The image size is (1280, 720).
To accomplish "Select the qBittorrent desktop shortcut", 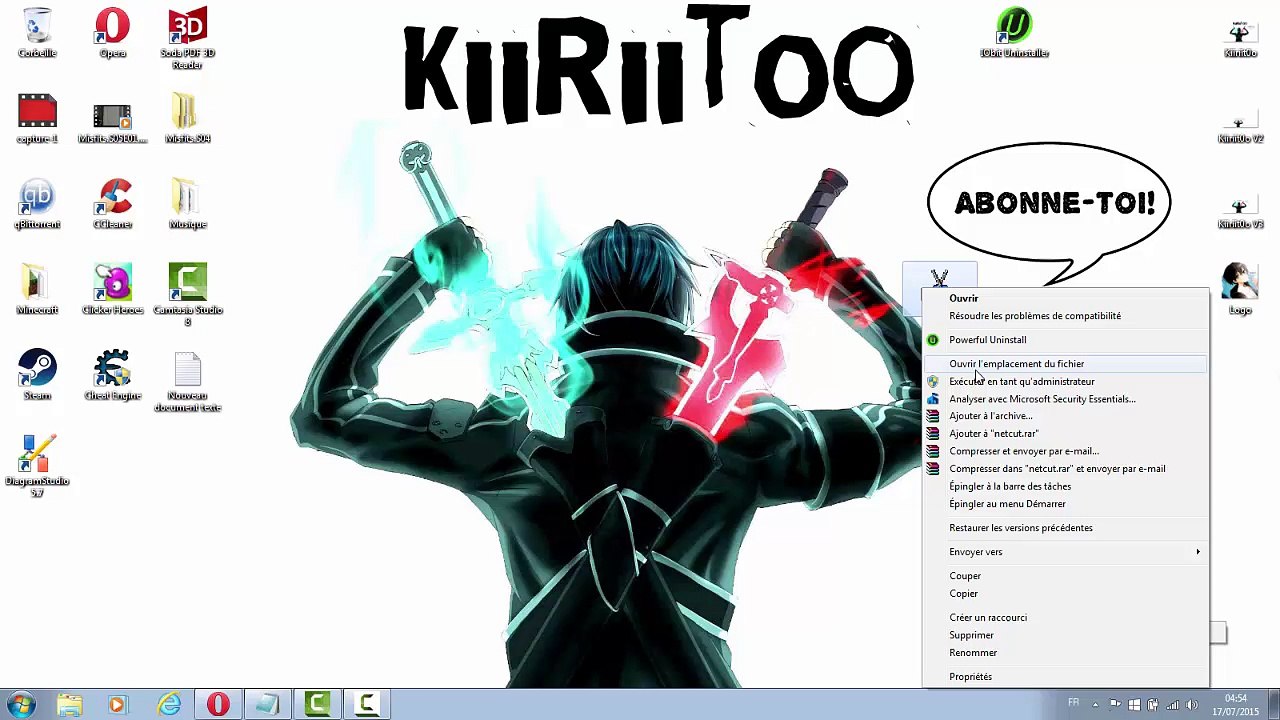I will click(37, 205).
